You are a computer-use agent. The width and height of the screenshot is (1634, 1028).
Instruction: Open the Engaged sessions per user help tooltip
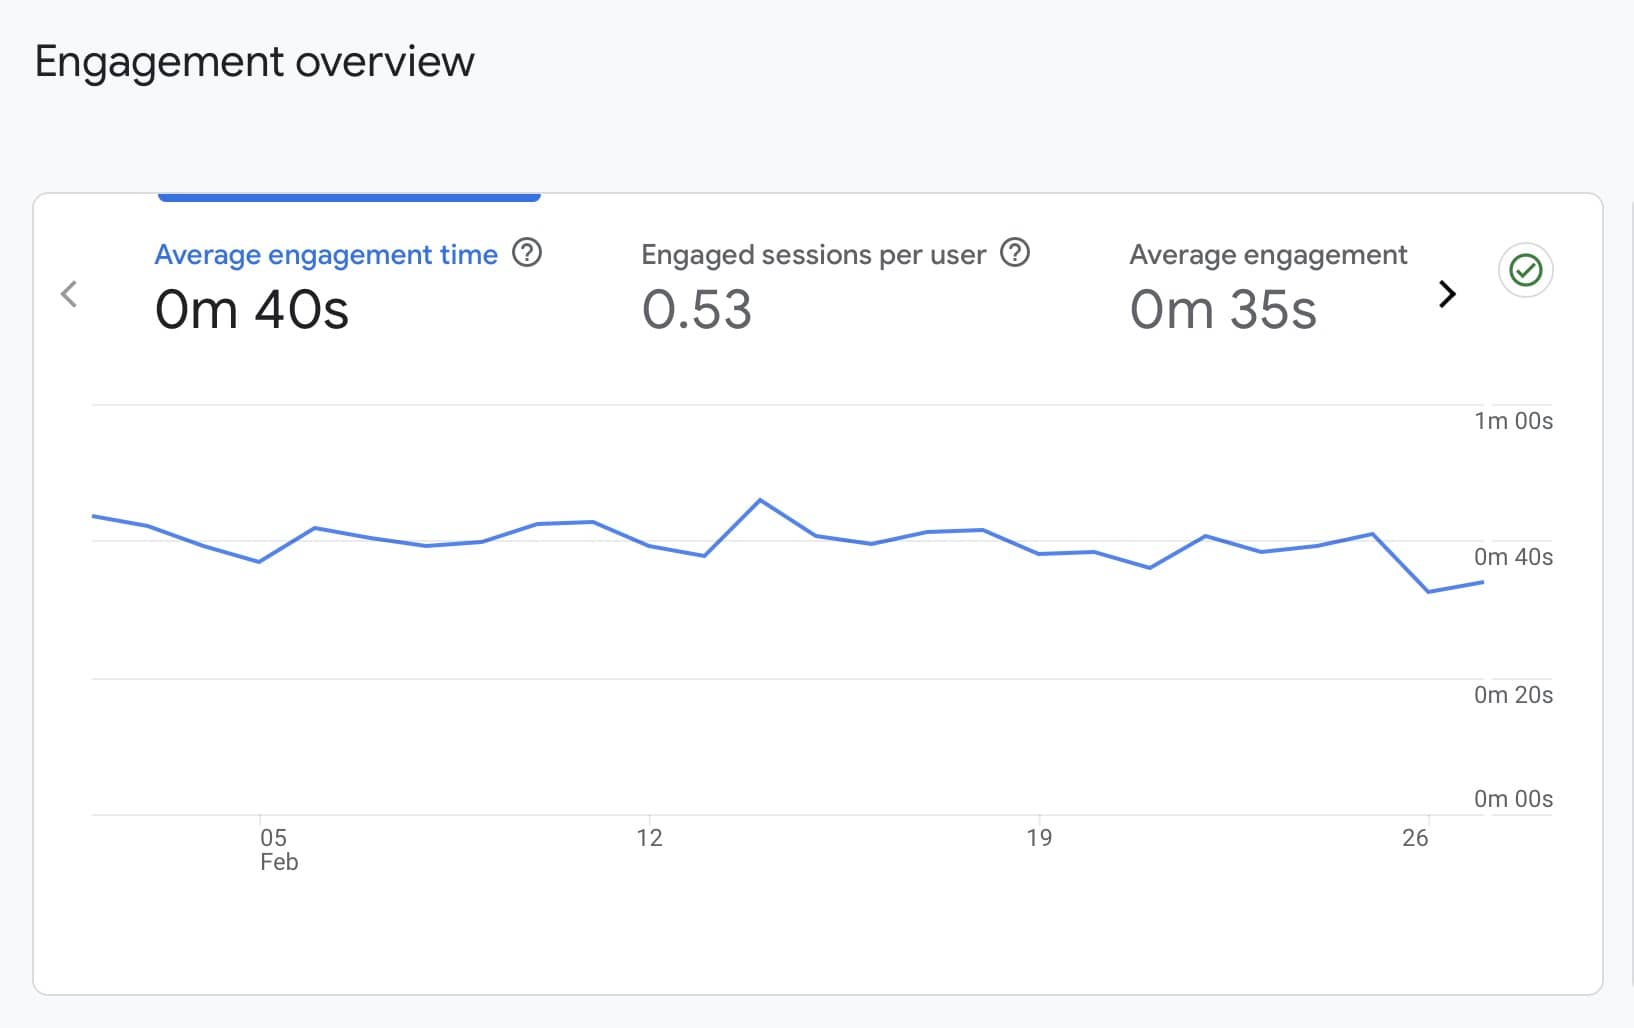(x=1014, y=254)
